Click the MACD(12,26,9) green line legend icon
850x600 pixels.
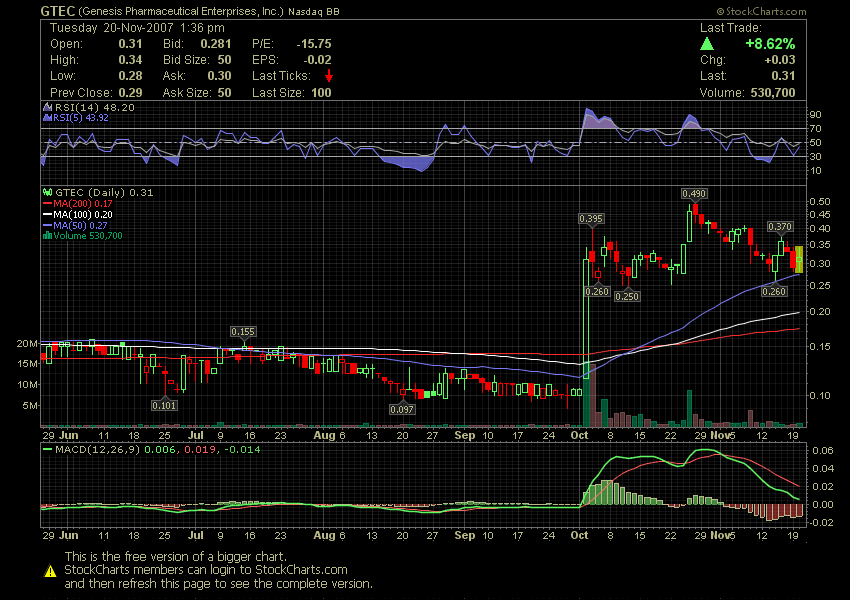pos(46,451)
